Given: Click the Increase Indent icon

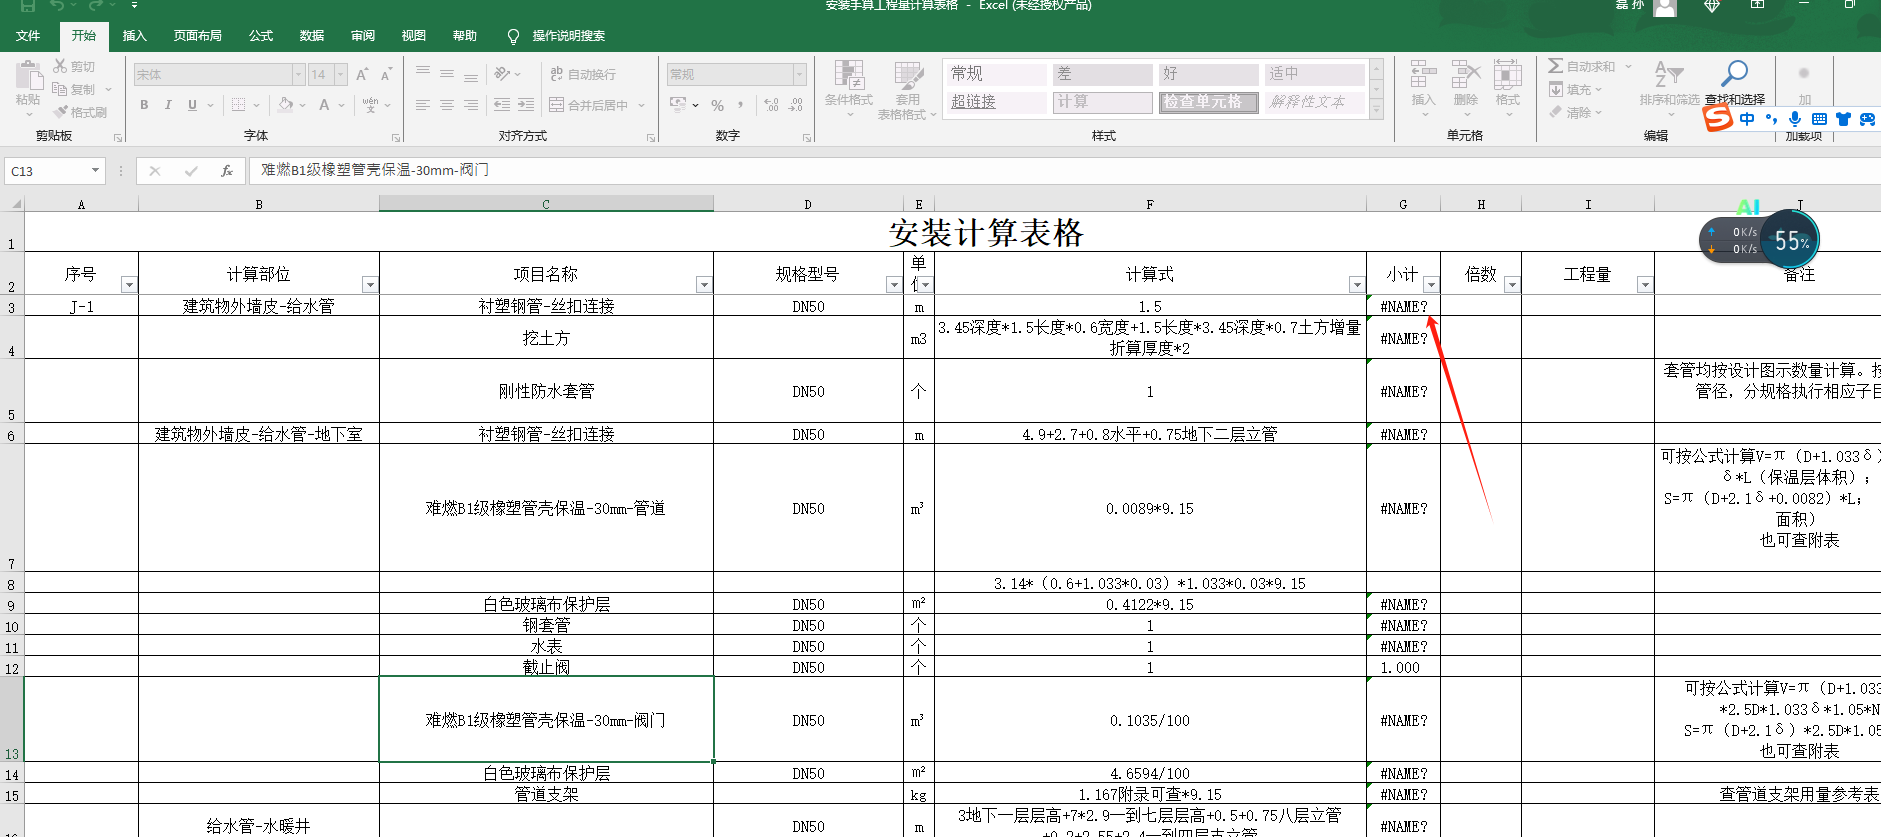Looking at the screenshot, I should pos(526,104).
